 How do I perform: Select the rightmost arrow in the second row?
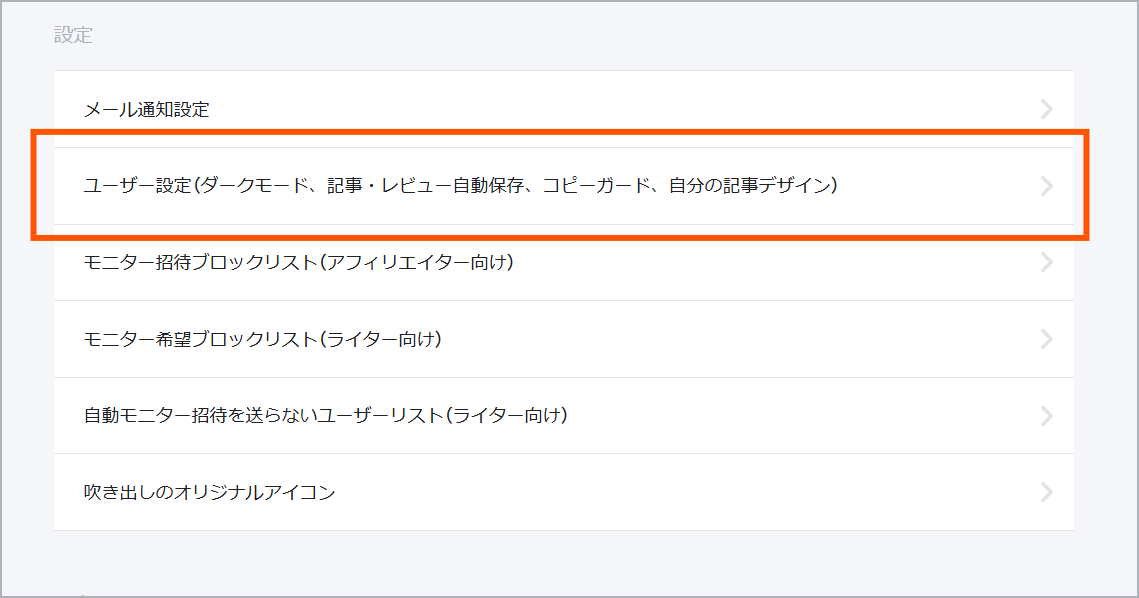[x=1046, y=185]
